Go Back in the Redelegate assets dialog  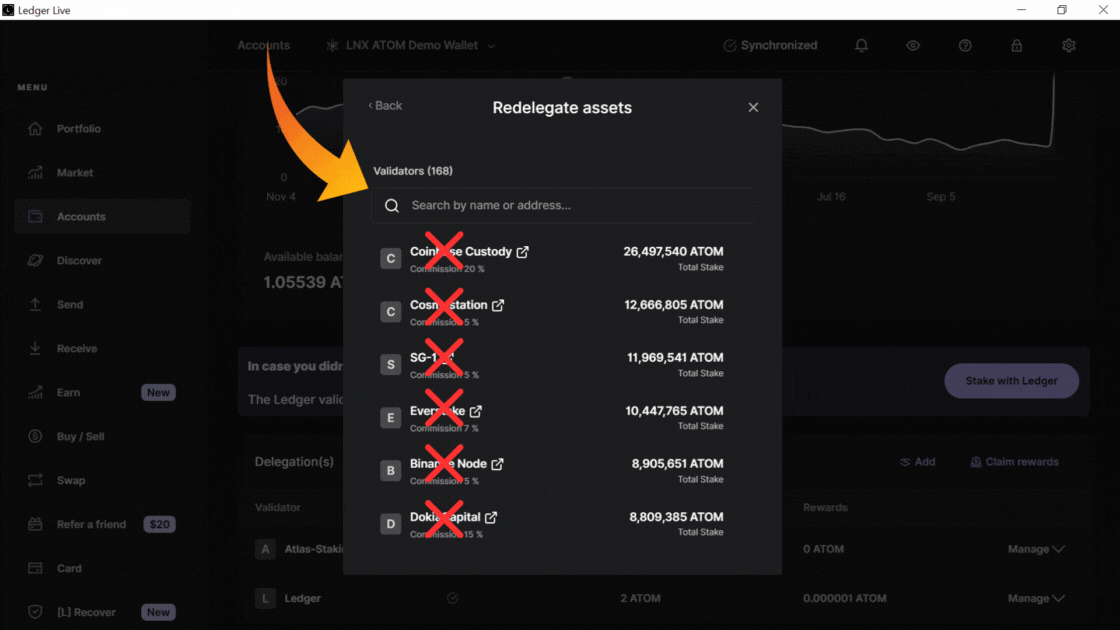click(385, 106)
